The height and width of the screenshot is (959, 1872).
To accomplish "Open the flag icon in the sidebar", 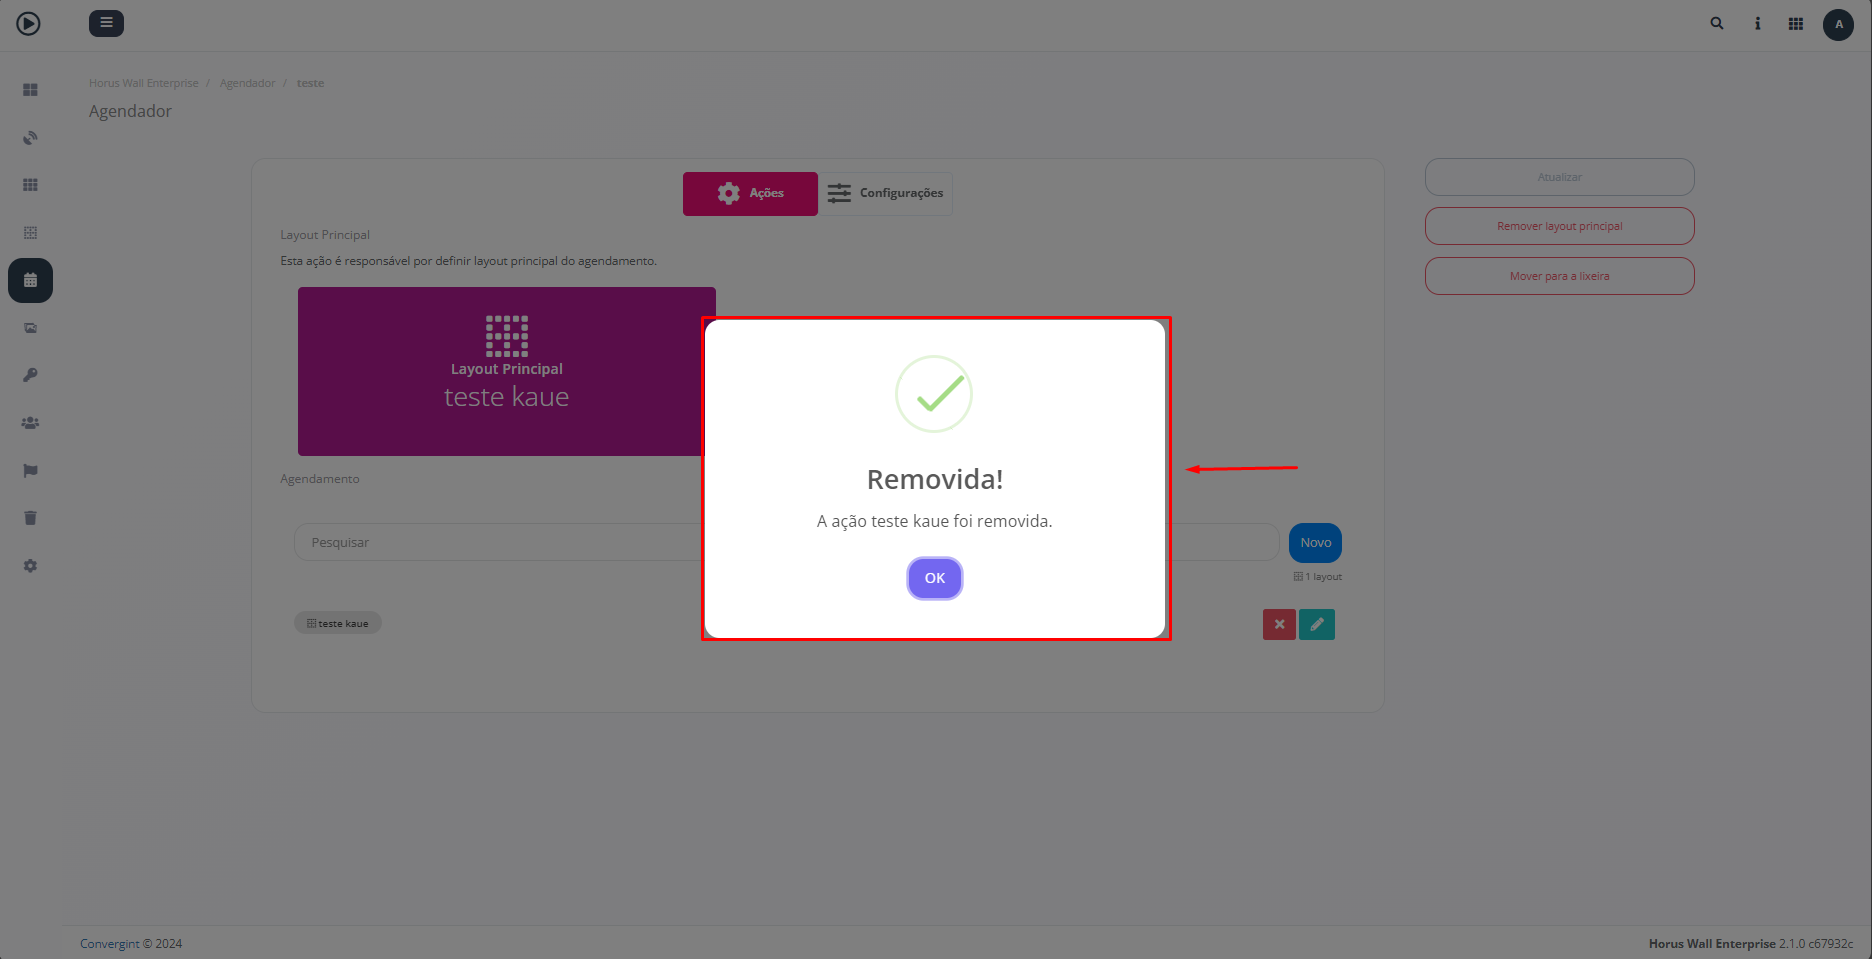I will 30,471.
